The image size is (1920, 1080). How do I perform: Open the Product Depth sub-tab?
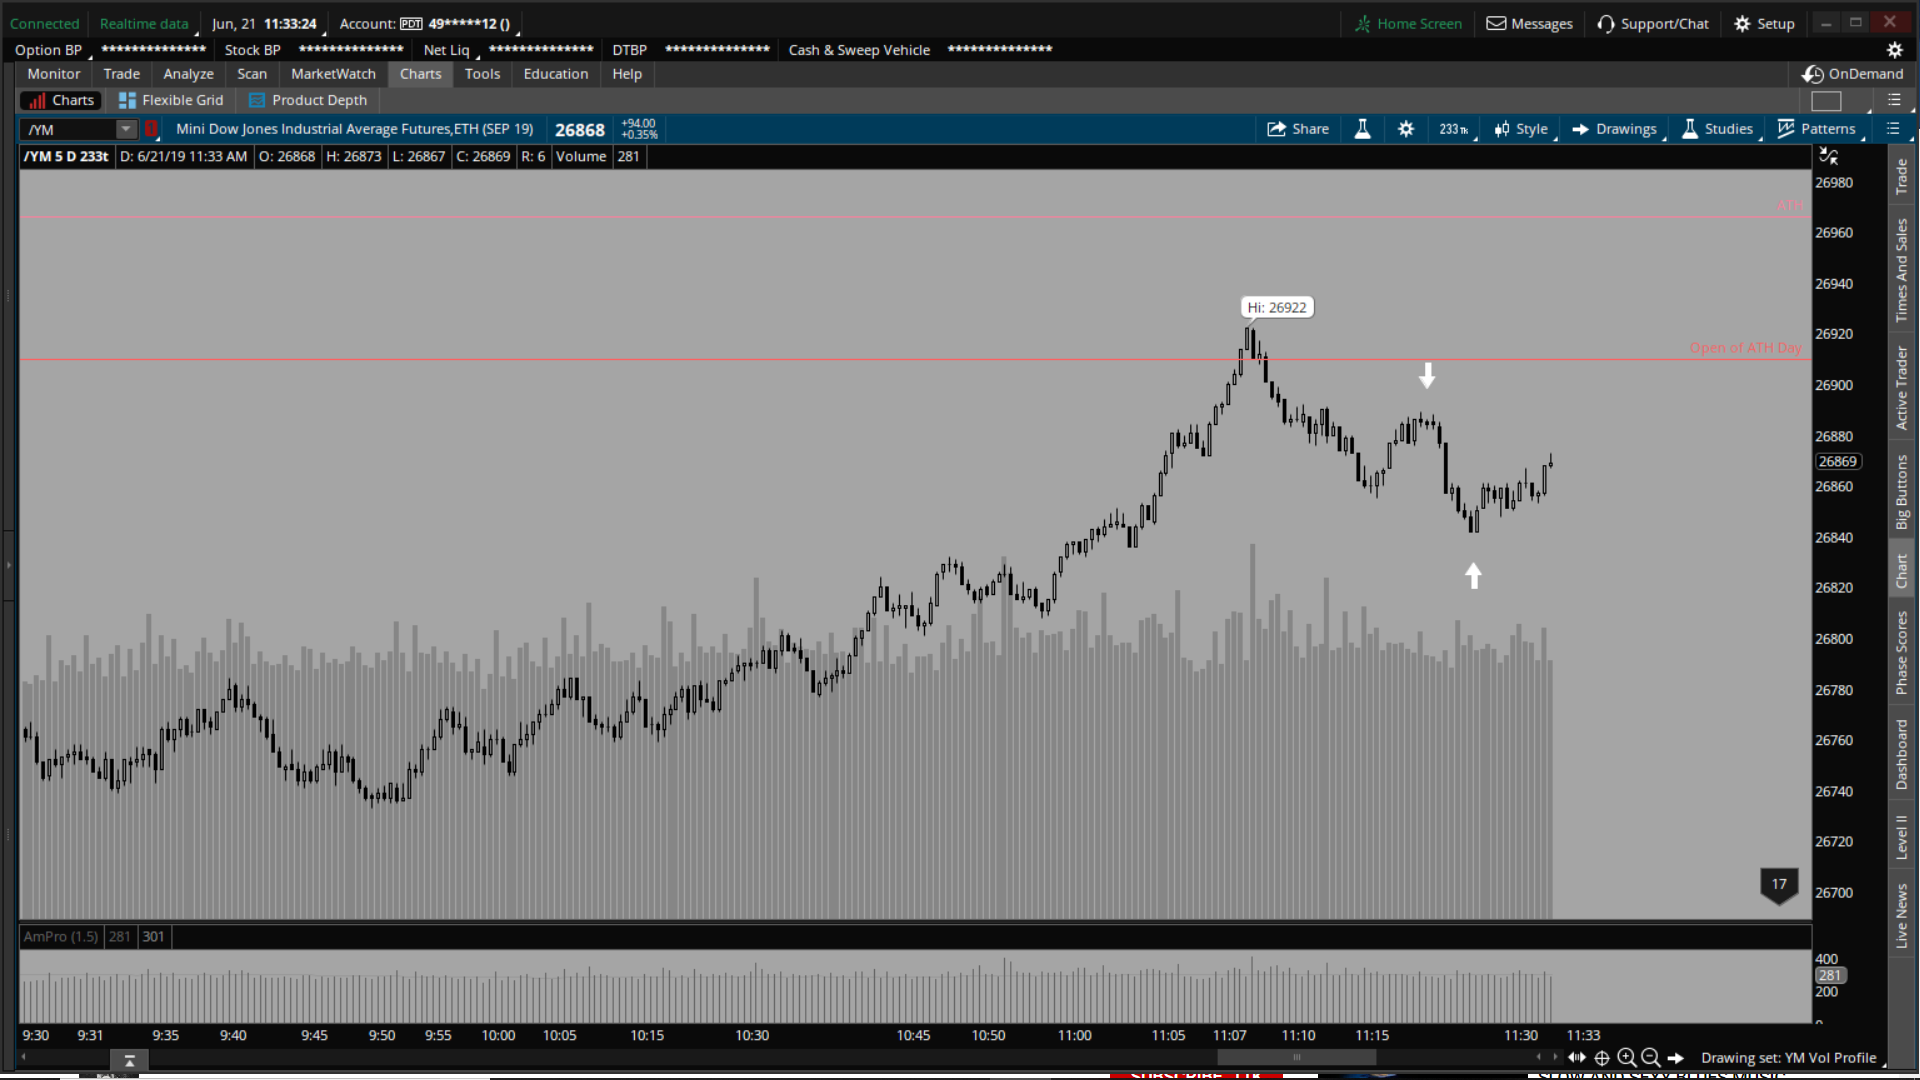pyautogui.click(x=308, y=101)
